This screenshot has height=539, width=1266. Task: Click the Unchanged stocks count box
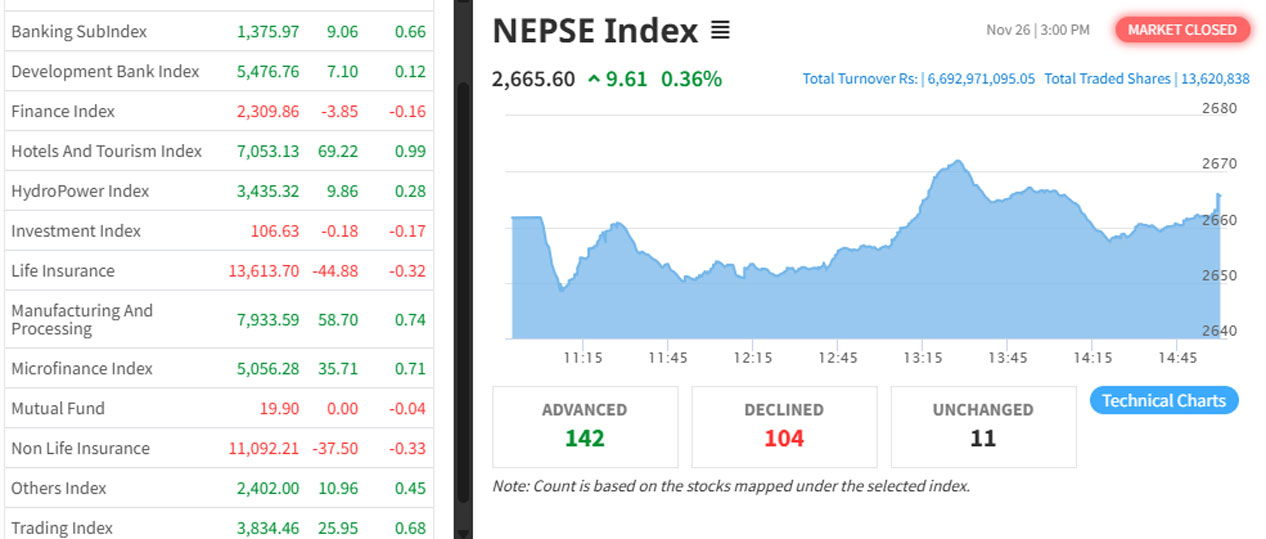coord(982,426)
